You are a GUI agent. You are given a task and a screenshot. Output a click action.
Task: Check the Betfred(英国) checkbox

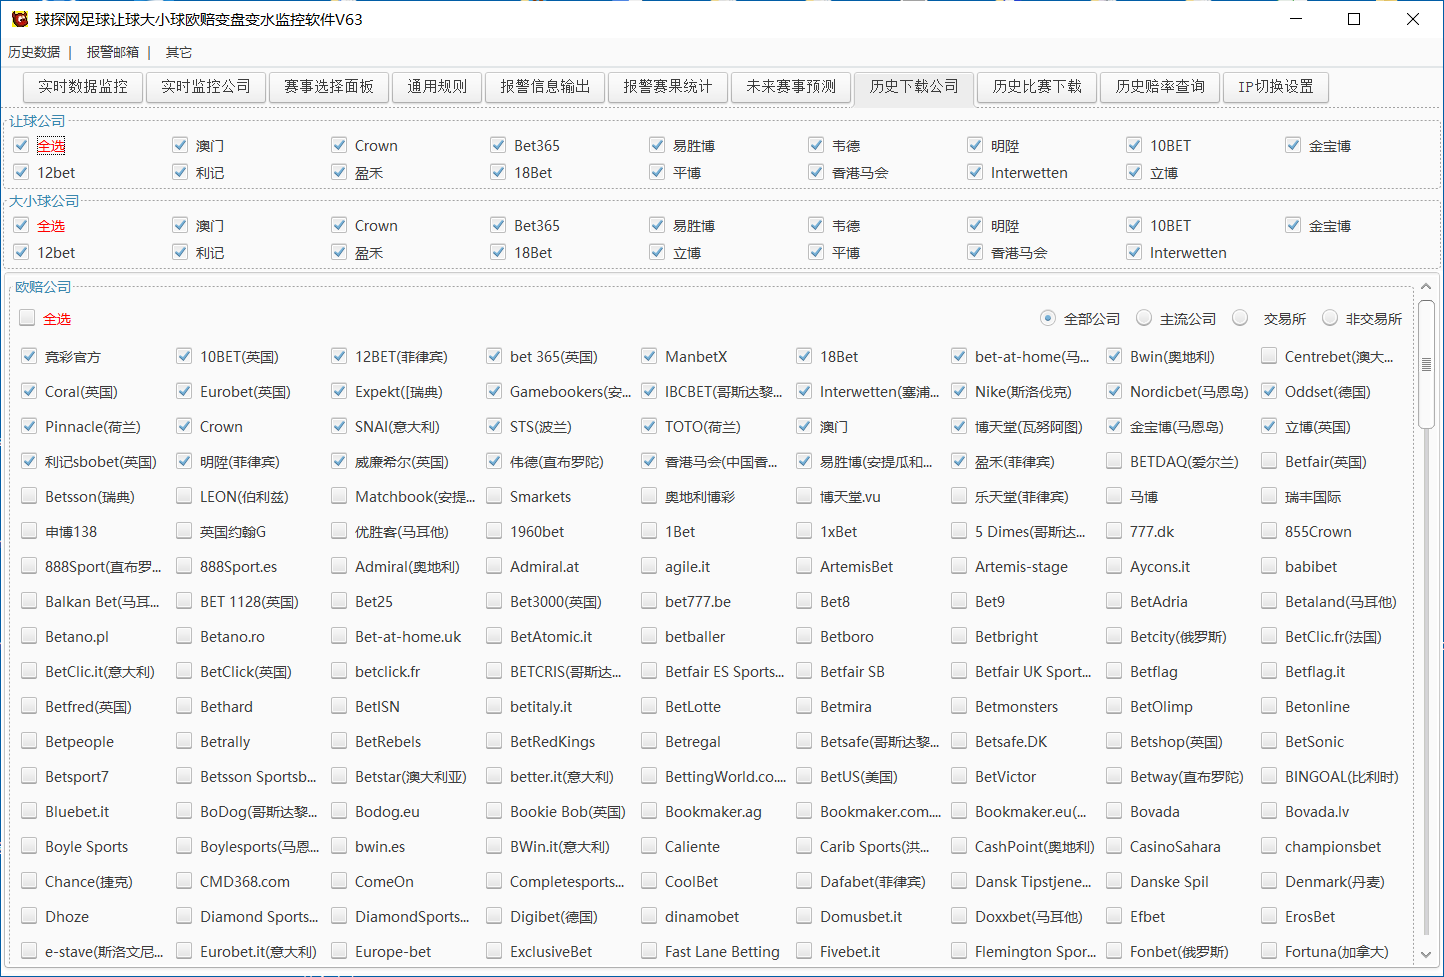pos(29,706)
